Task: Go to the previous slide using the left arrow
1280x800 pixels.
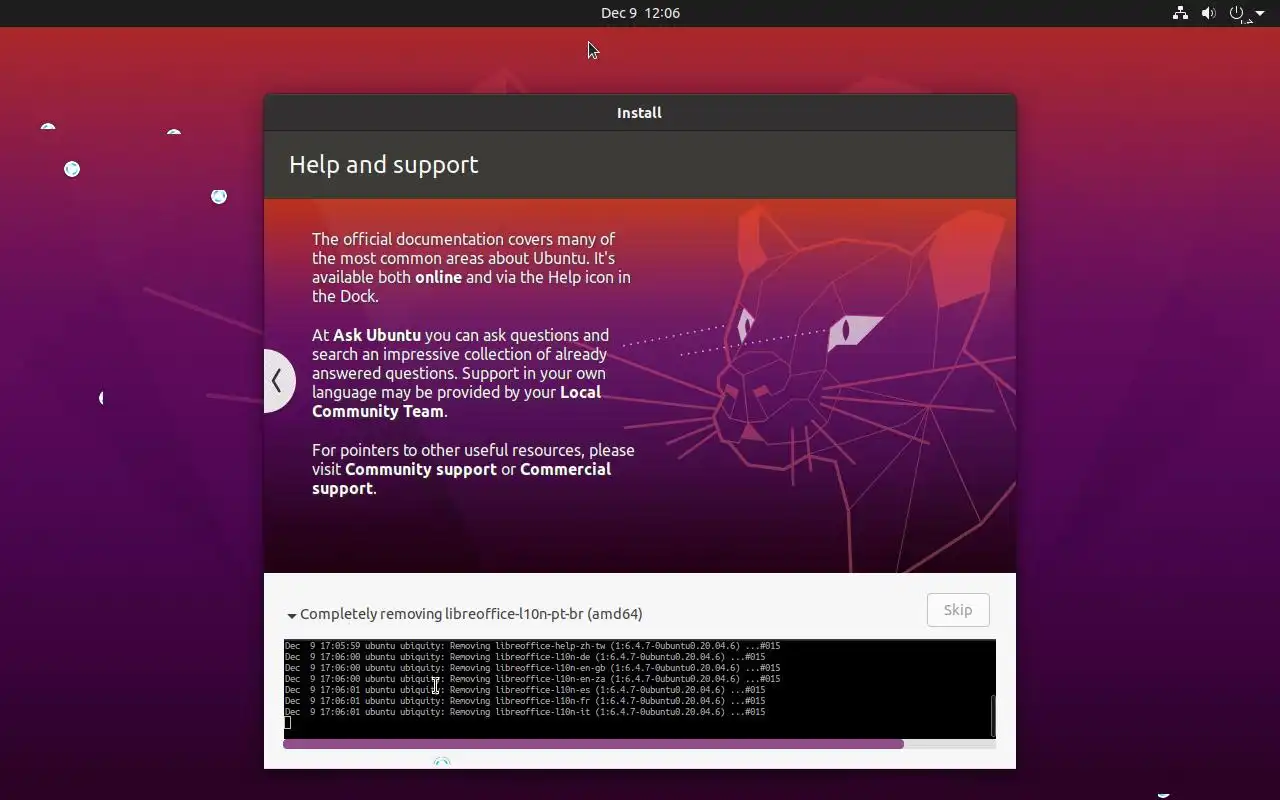Action: coord(278,380)
